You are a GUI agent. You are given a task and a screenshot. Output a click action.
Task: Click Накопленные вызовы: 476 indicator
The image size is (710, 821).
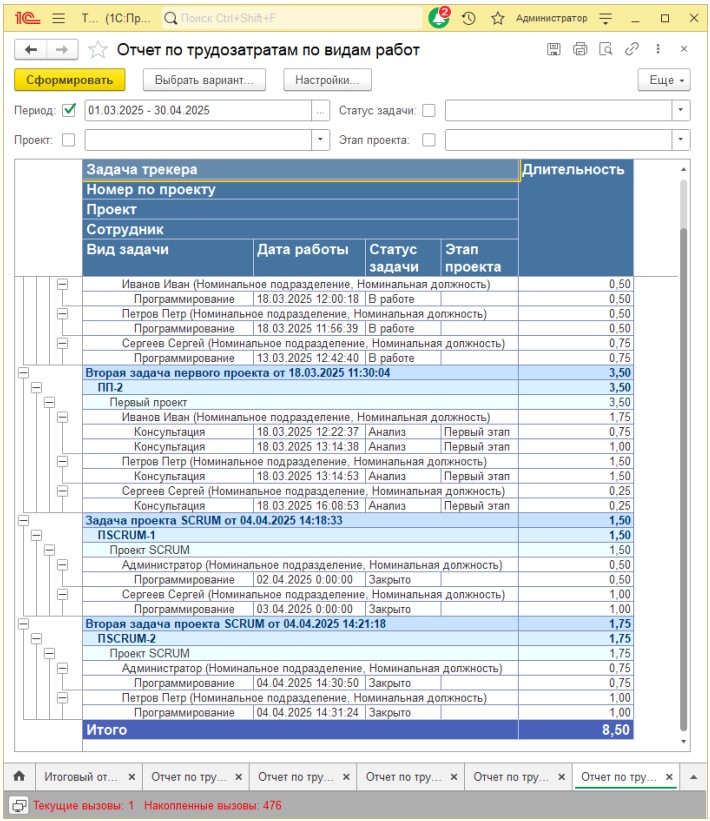[x=213, y=805]
